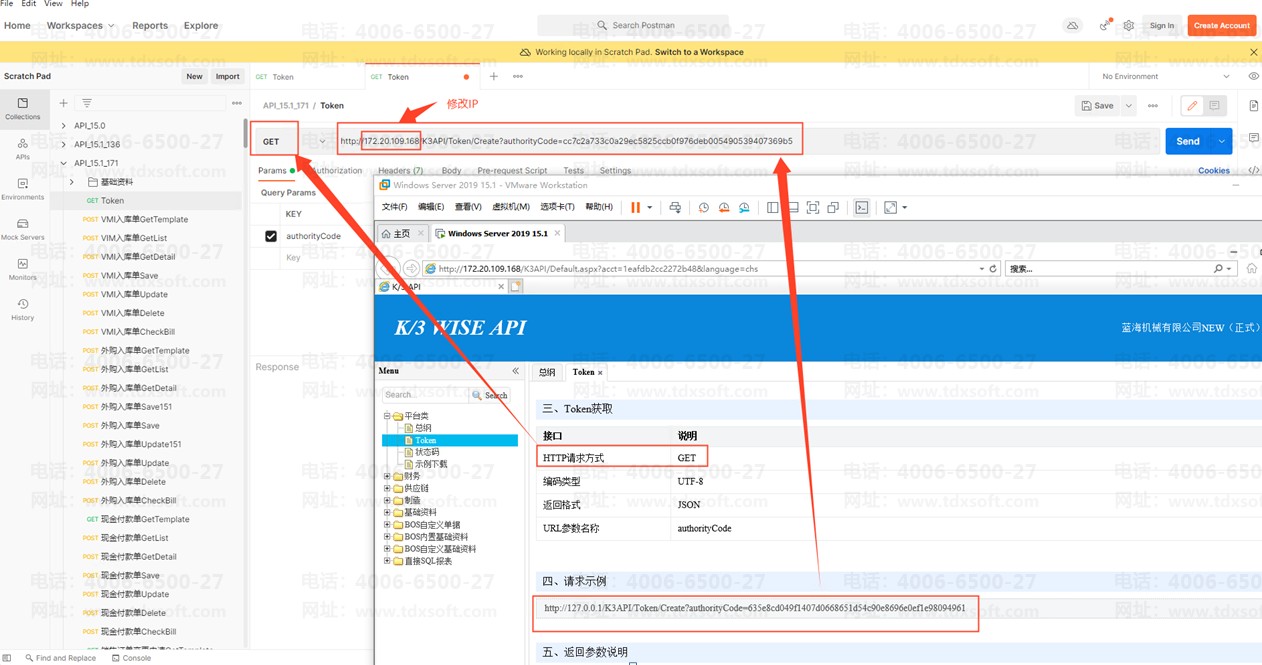Switch to the Headers (7) tab
The height and width of the screenshot is (665, 1262).
400,171
